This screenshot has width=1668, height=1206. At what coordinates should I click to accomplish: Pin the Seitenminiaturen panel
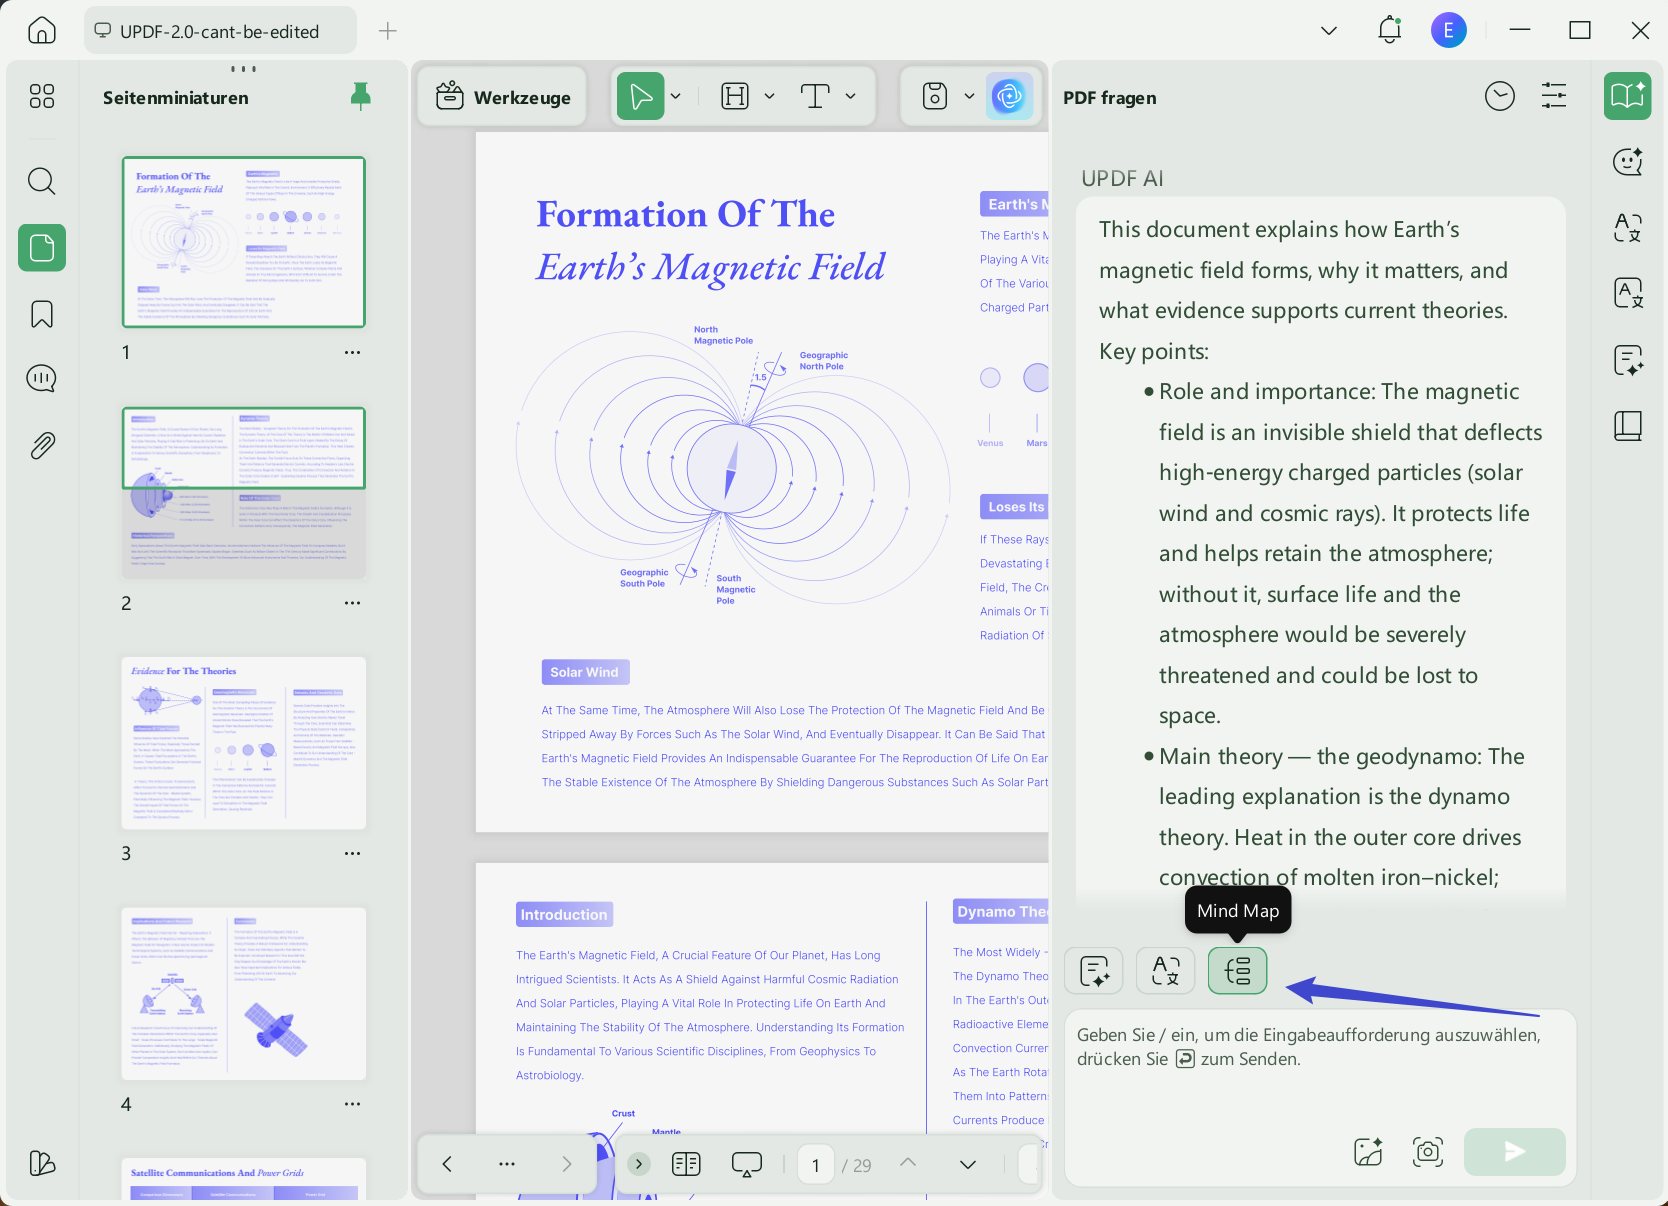[361, 96]
